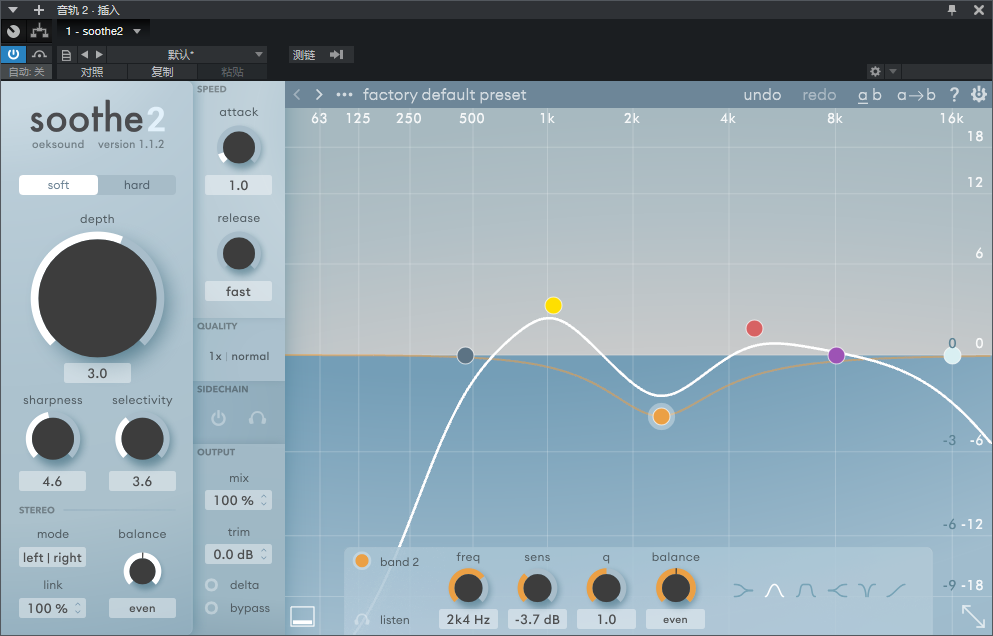Click the stereo balance knob
Viewport: 993px width, 636px height.
click(x=142, y=571)
